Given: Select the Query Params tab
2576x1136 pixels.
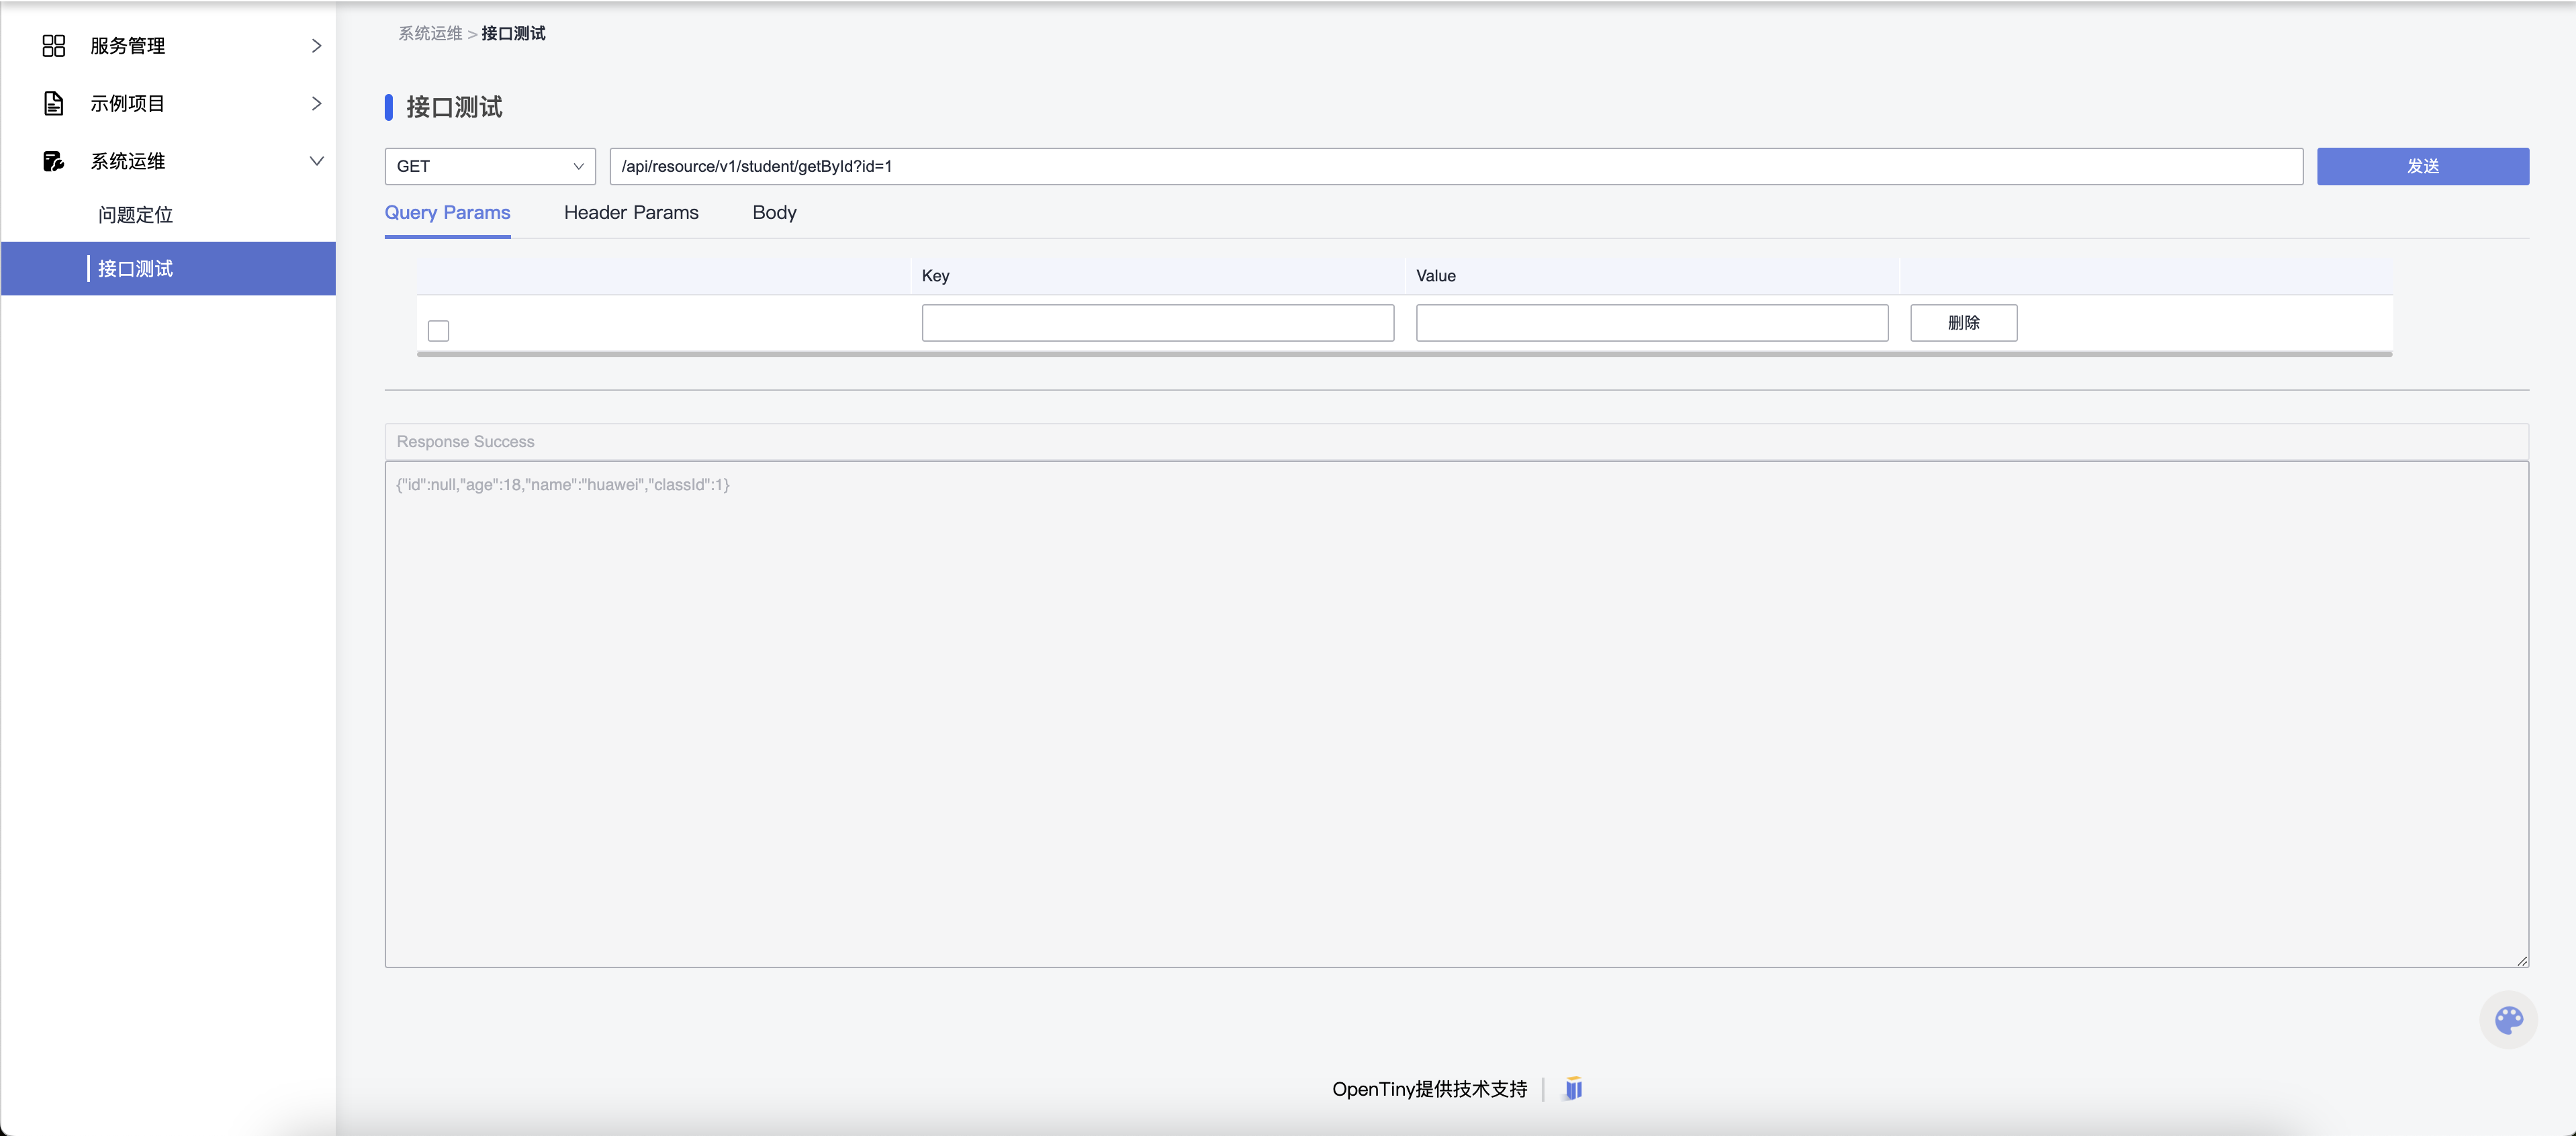Looking at the screenshot, I should 447,213.
